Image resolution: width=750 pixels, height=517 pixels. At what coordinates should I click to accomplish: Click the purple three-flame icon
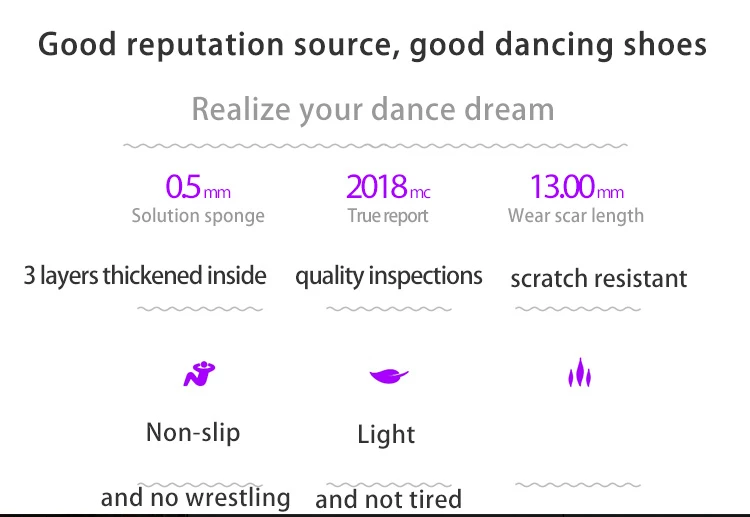click(579, 372)
